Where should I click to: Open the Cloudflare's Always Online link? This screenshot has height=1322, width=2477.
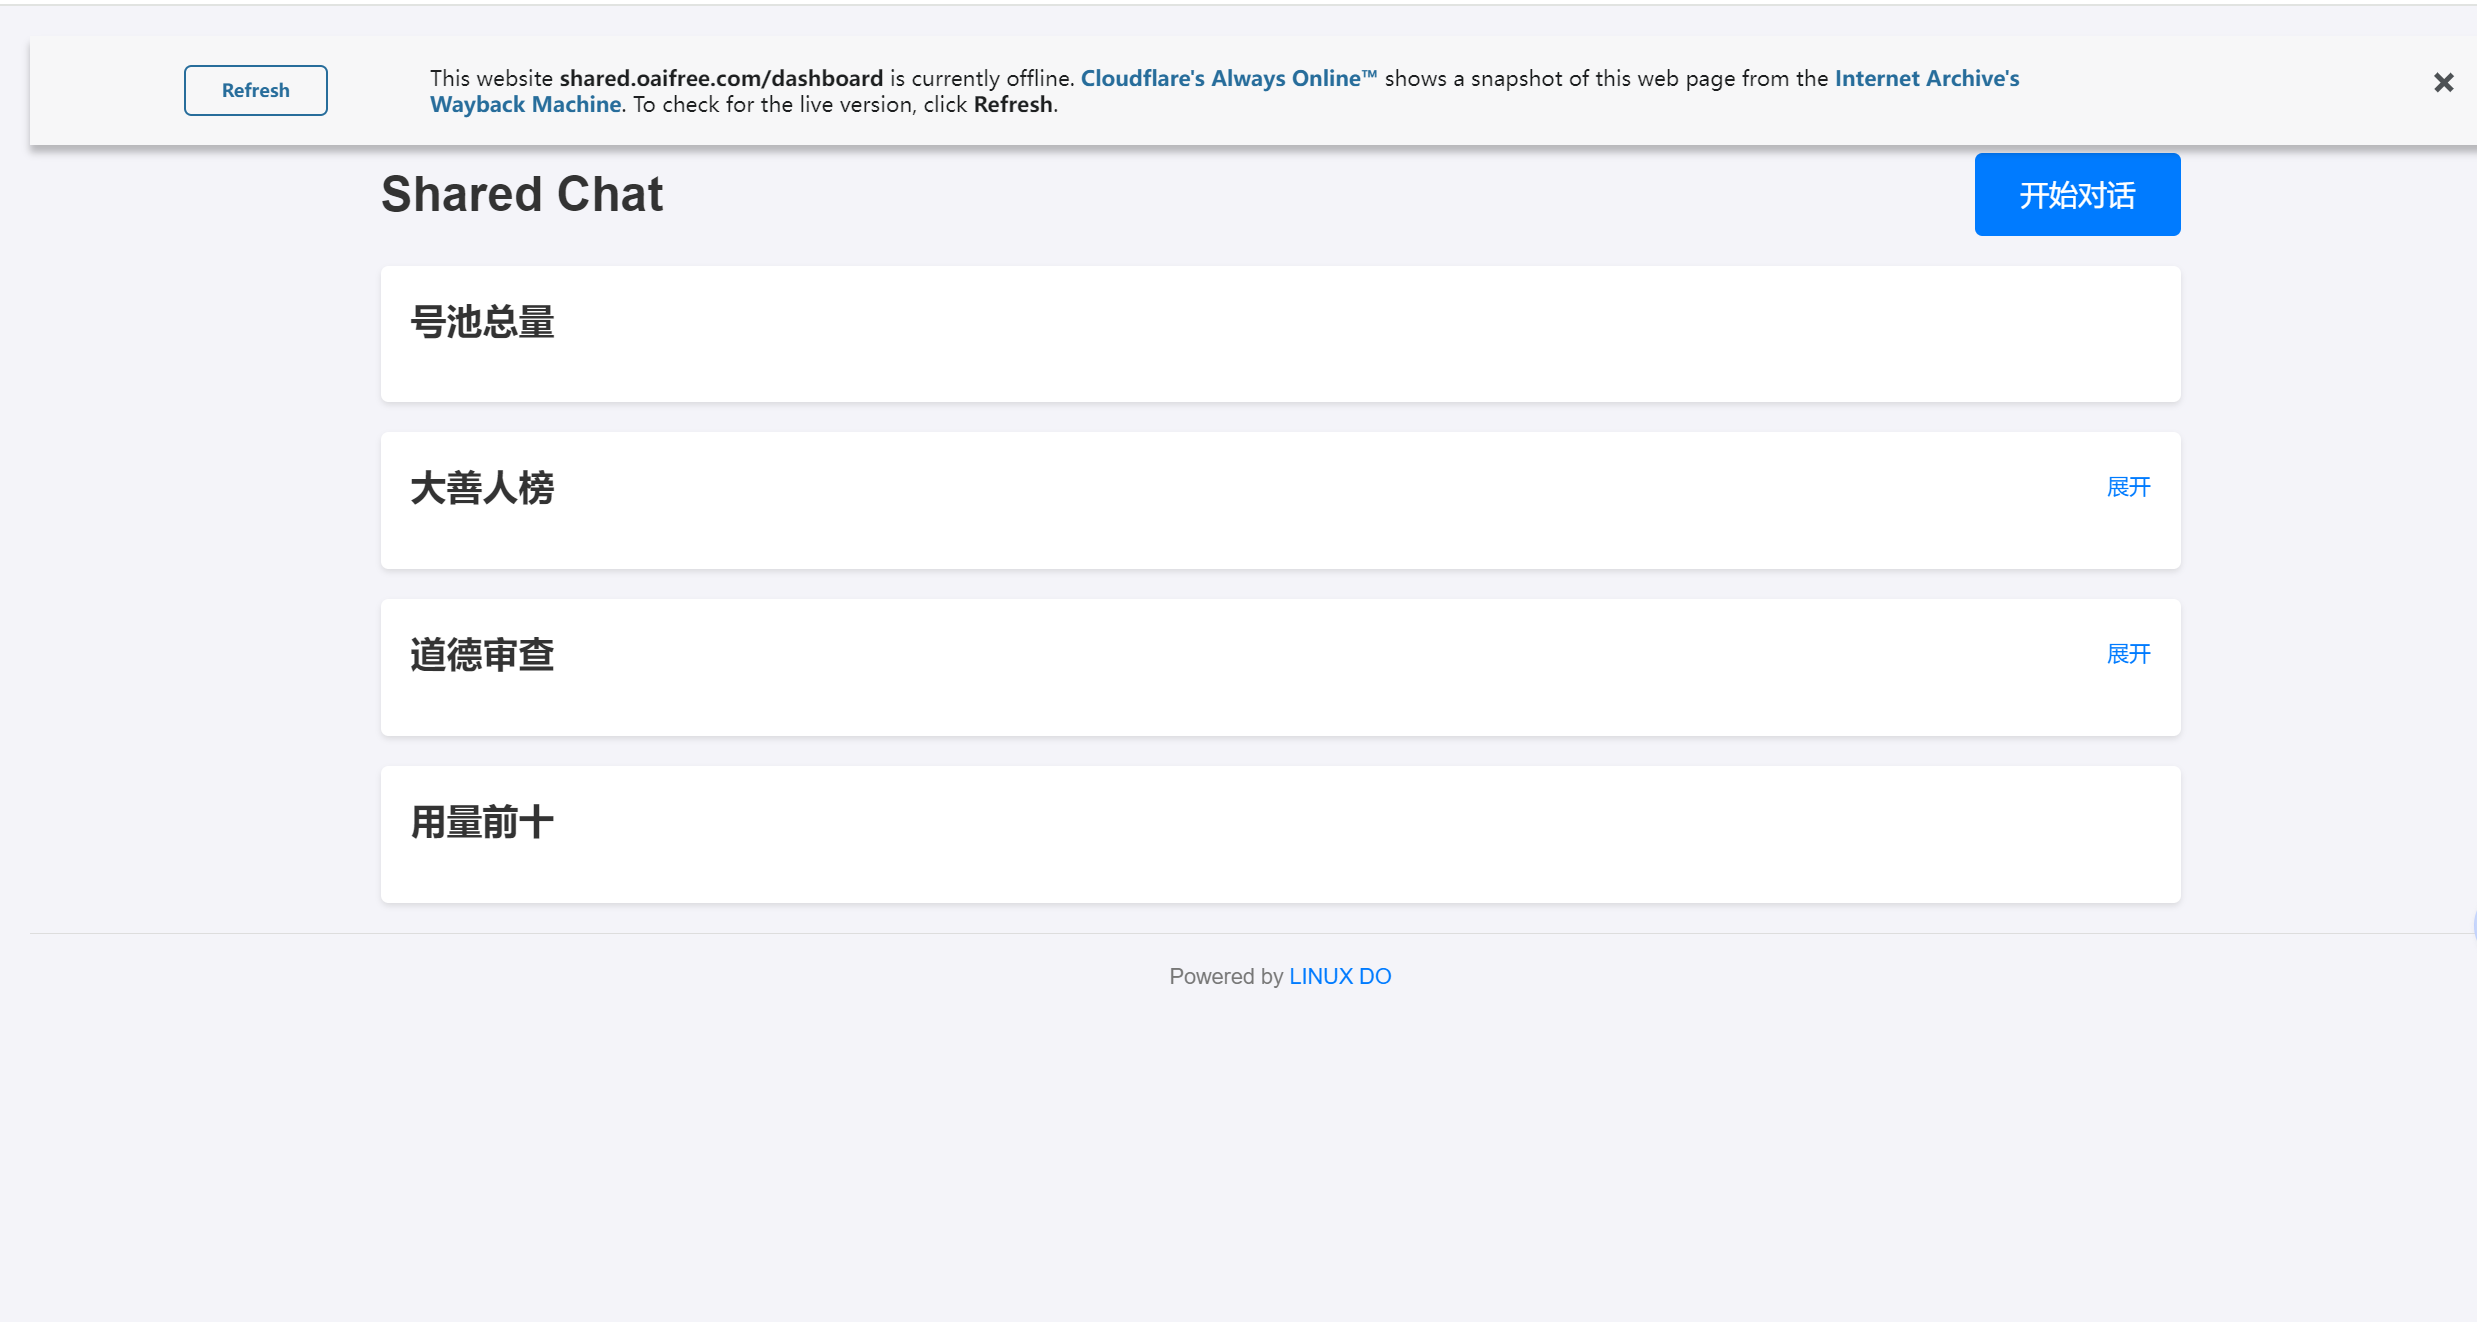[x=1228, y=78]
